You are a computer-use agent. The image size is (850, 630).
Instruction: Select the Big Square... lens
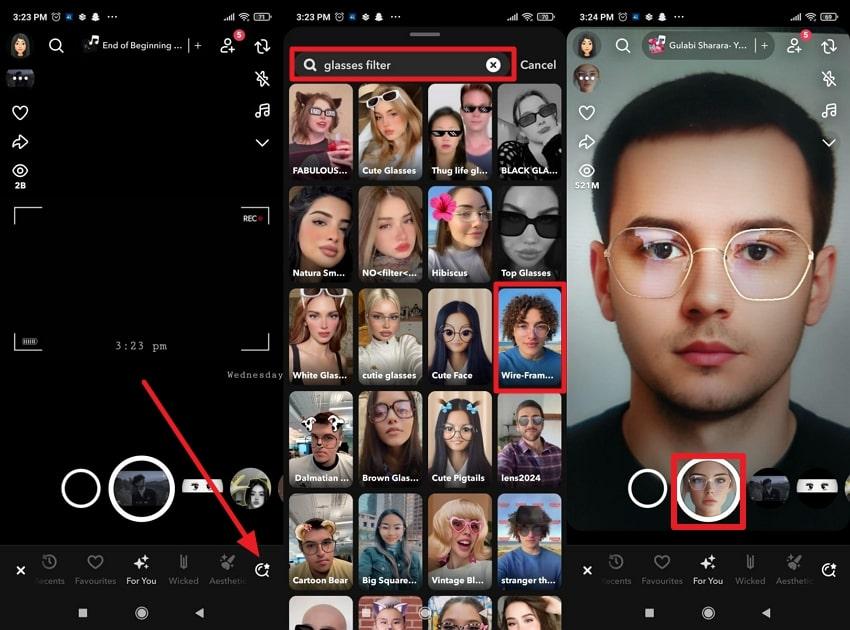point(390,541)
